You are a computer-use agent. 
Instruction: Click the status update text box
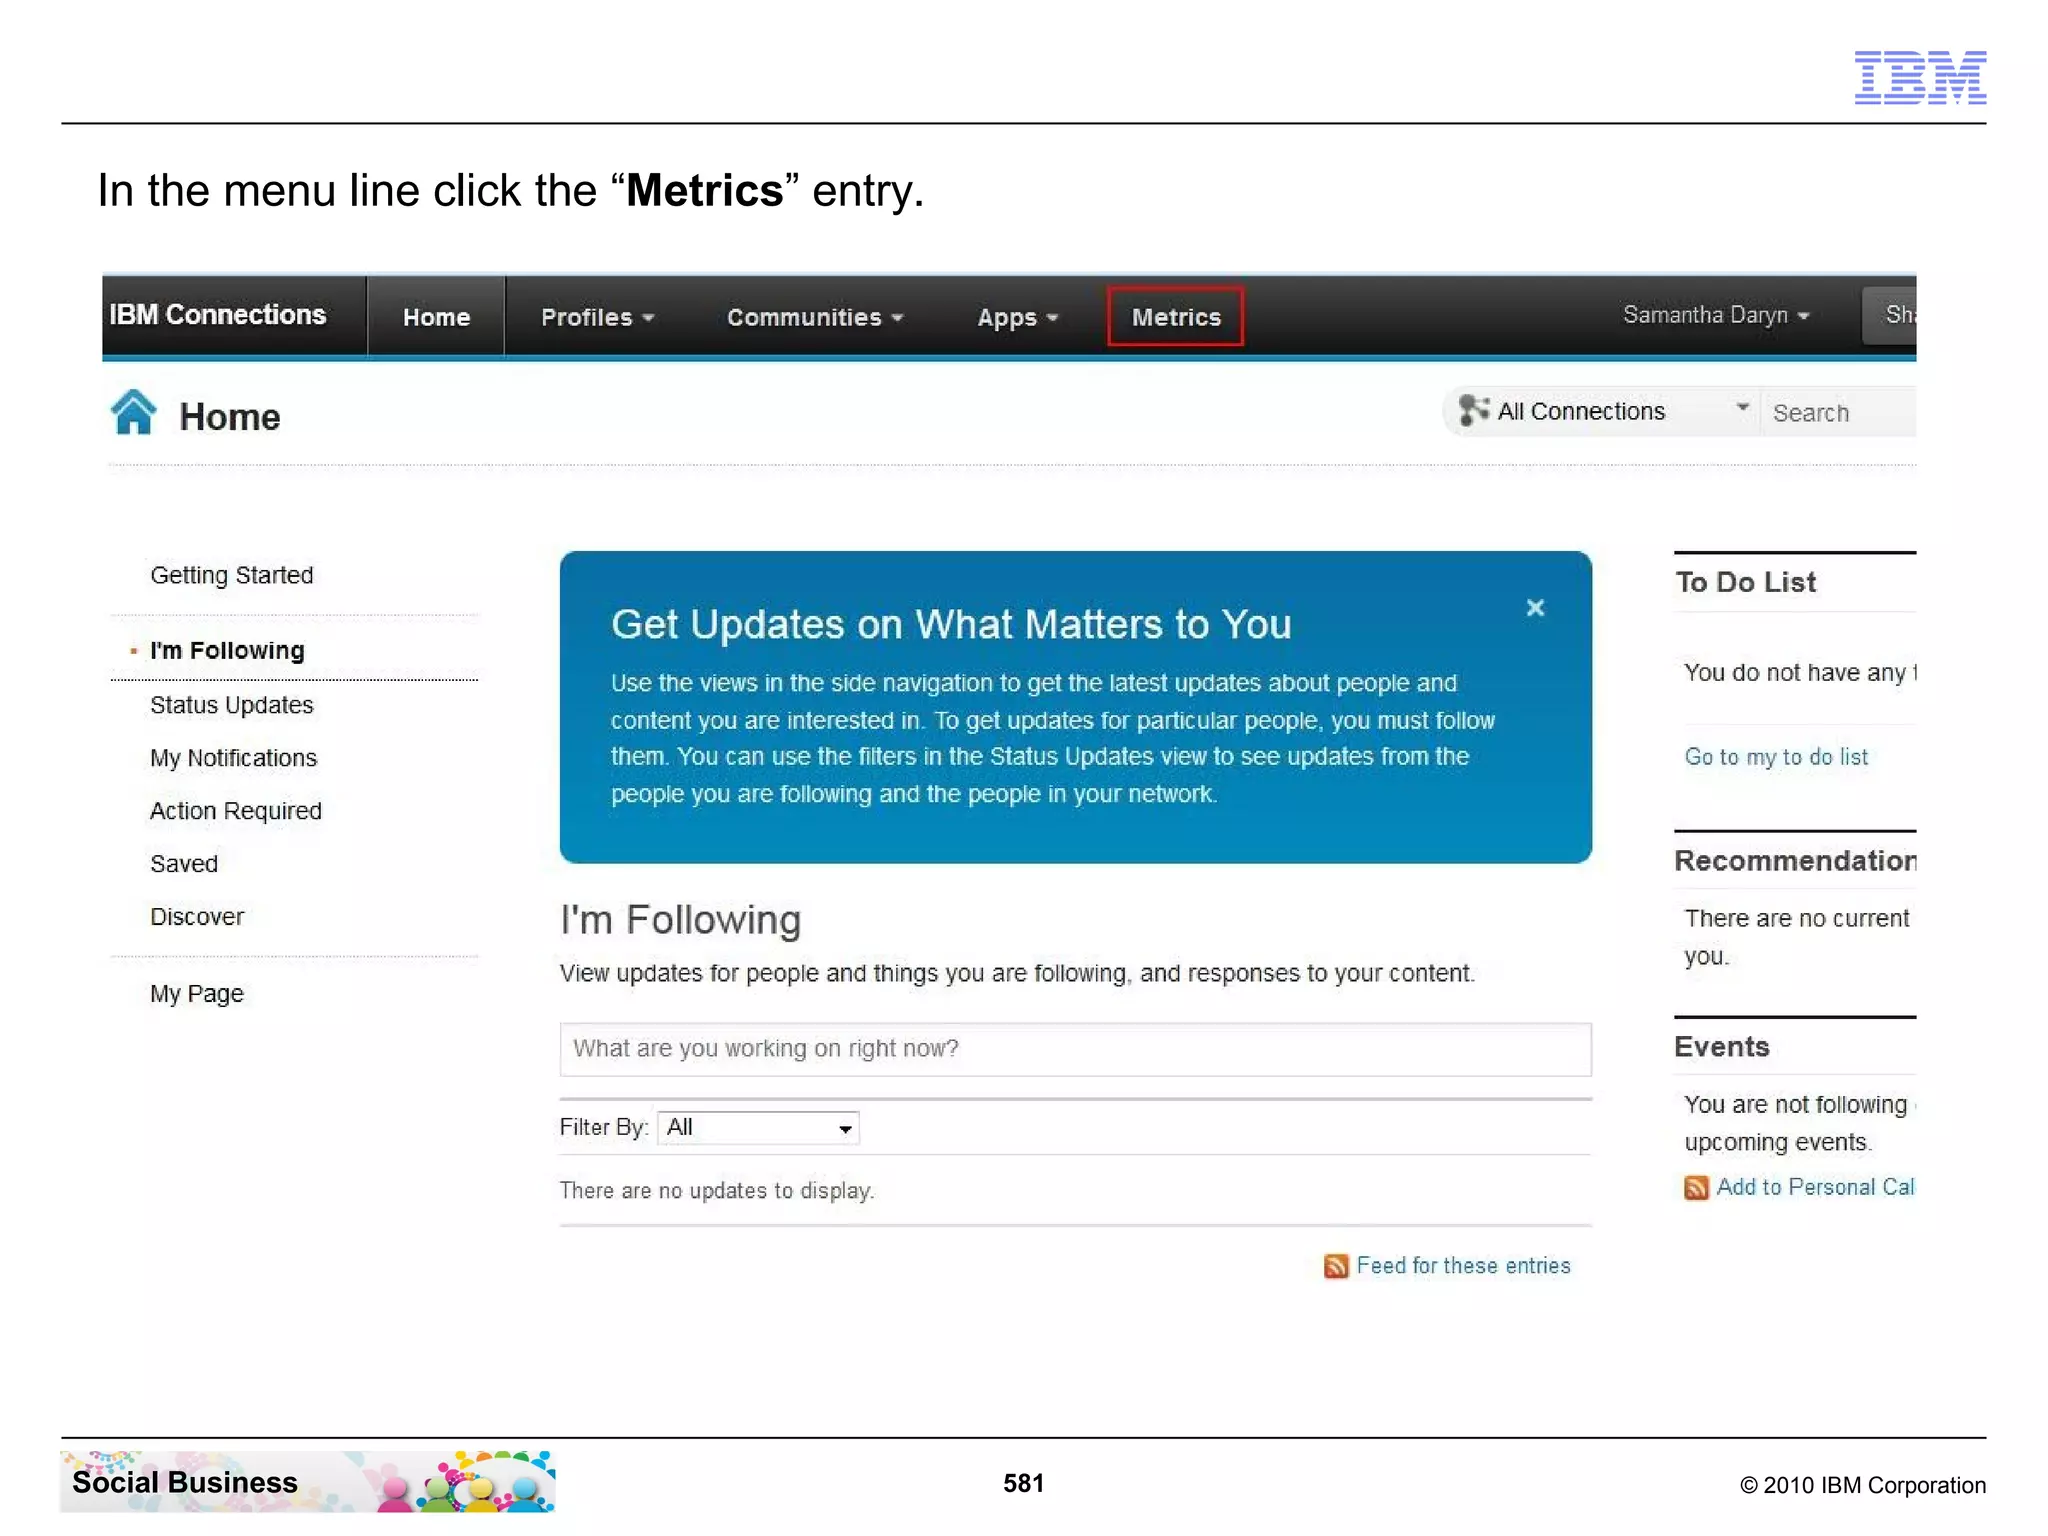pos(1075,1049)
